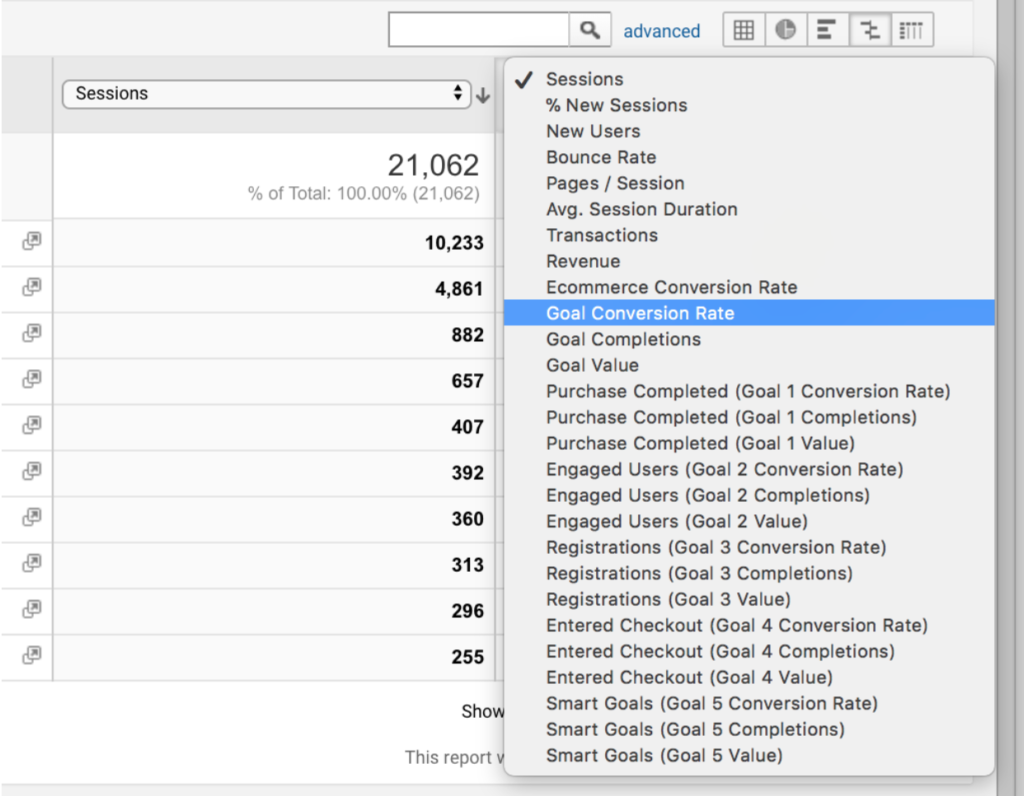1024x796 pixels.
Task: Choose Avg. Session Duration option
Action: (641, 209)
